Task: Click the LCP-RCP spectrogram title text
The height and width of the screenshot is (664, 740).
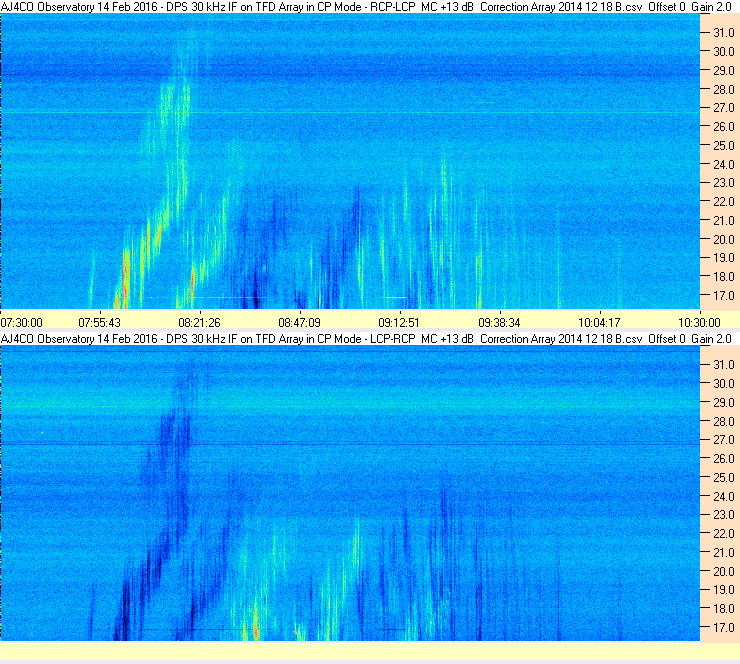Action: (x=366, y=339)
